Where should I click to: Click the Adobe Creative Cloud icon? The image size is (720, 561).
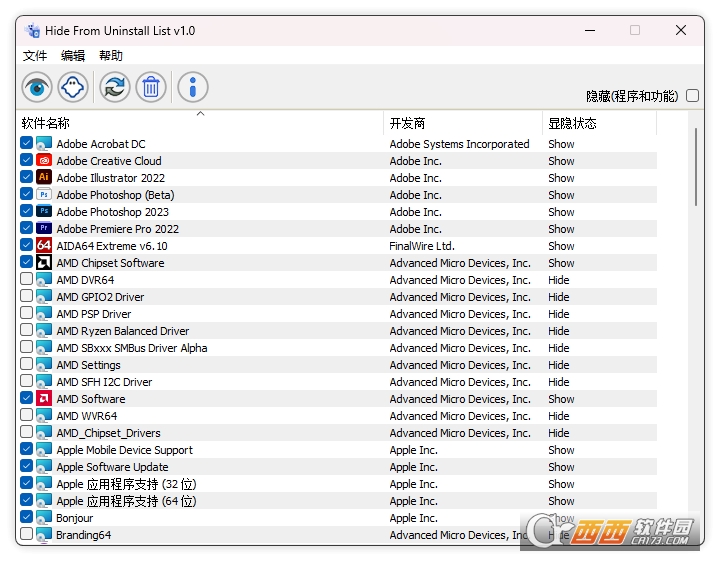[x=44, y=161]
